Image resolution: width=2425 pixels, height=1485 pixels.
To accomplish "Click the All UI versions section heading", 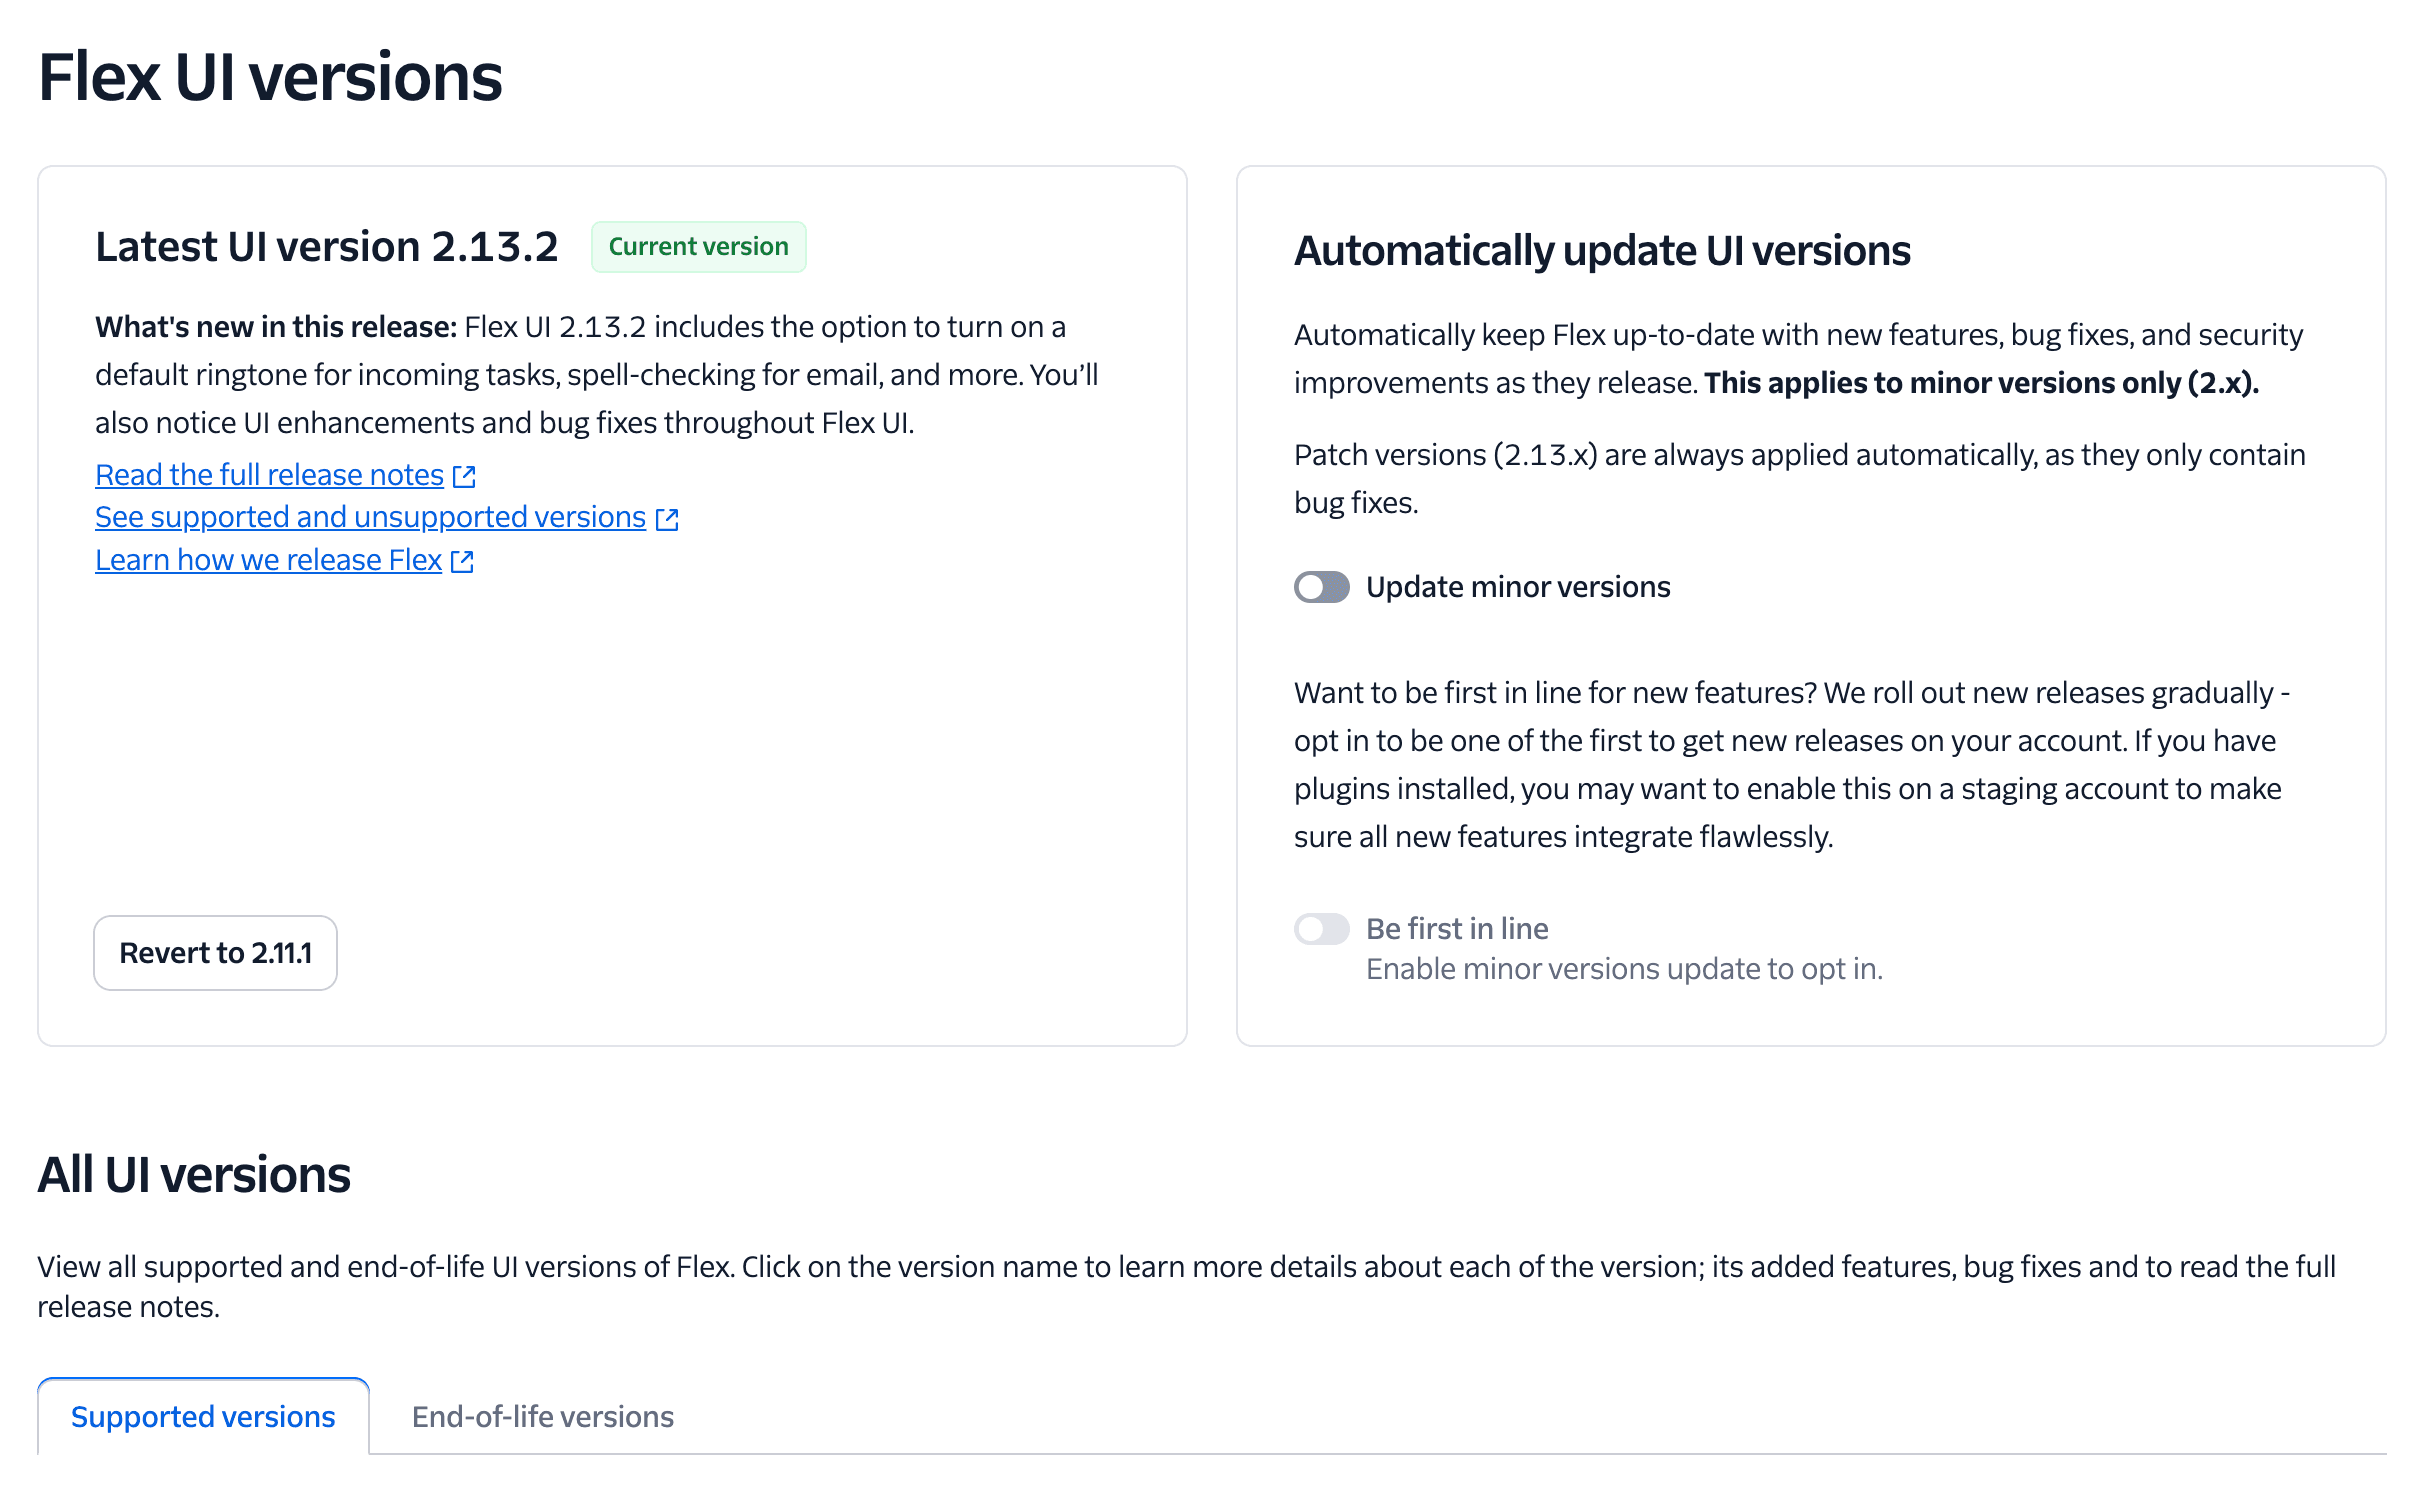I will (194, 1174).
